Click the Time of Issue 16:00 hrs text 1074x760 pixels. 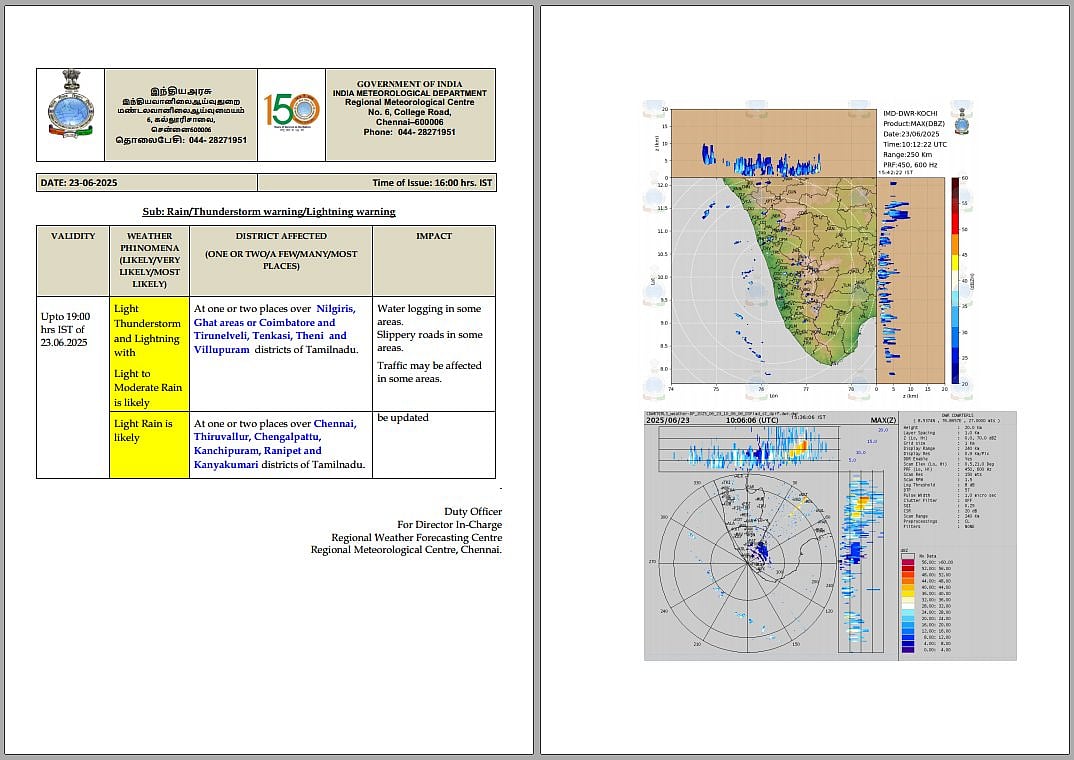(x=430, y=183)
